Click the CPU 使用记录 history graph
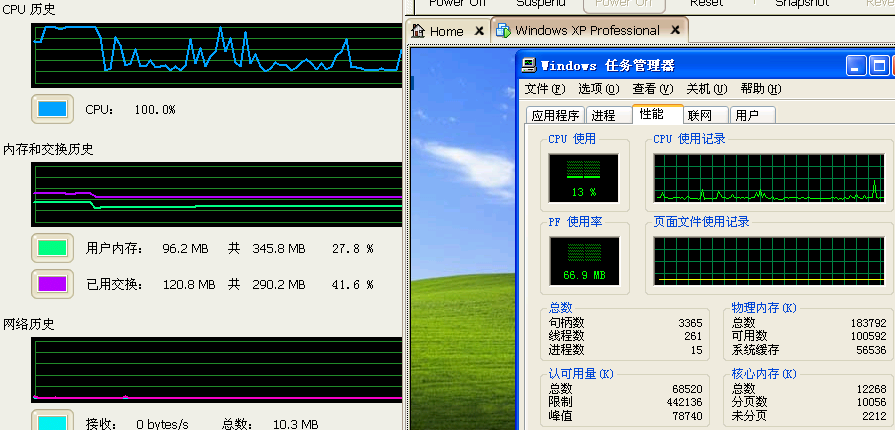 [769, 178]
